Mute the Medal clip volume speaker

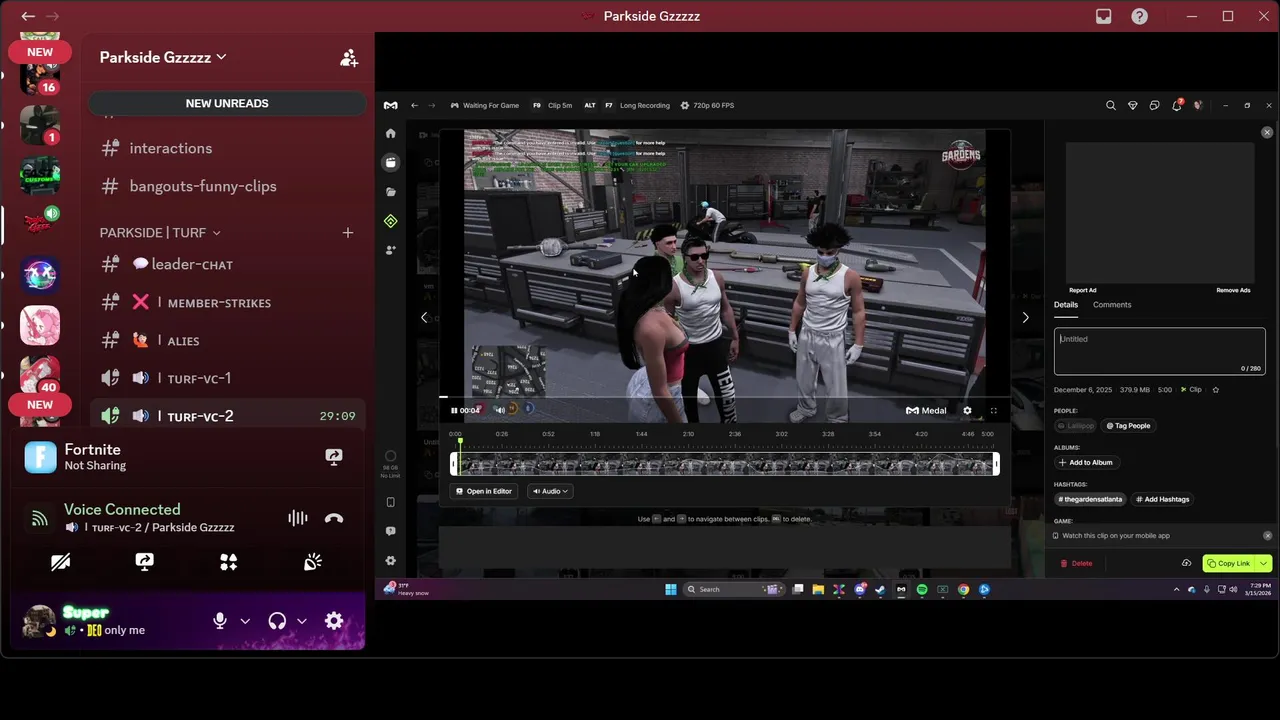click(x=500, y=410)
